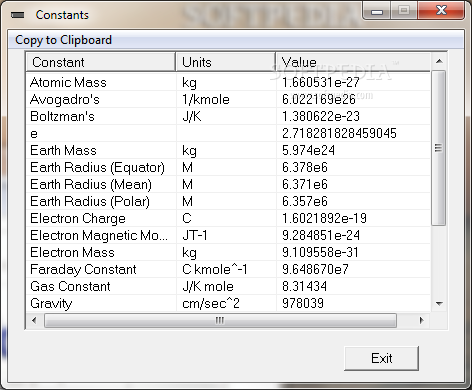Click the value 8.31434

point(304,286)
